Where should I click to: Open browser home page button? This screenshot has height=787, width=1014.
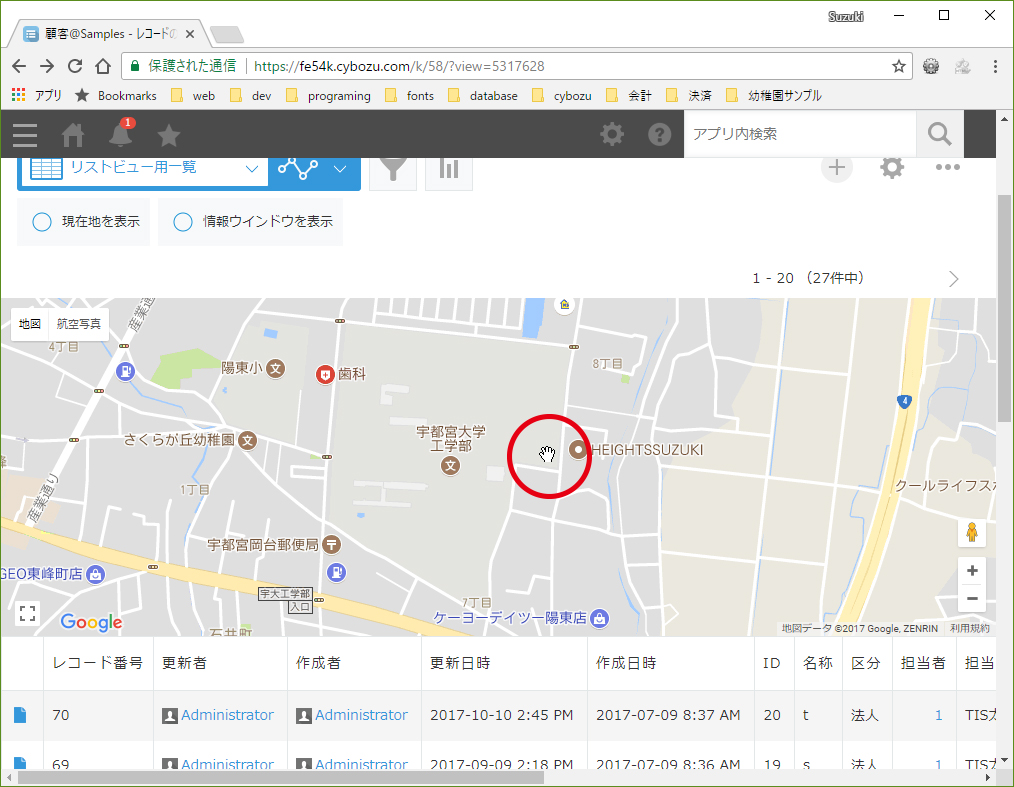click(x=103, y=66)
